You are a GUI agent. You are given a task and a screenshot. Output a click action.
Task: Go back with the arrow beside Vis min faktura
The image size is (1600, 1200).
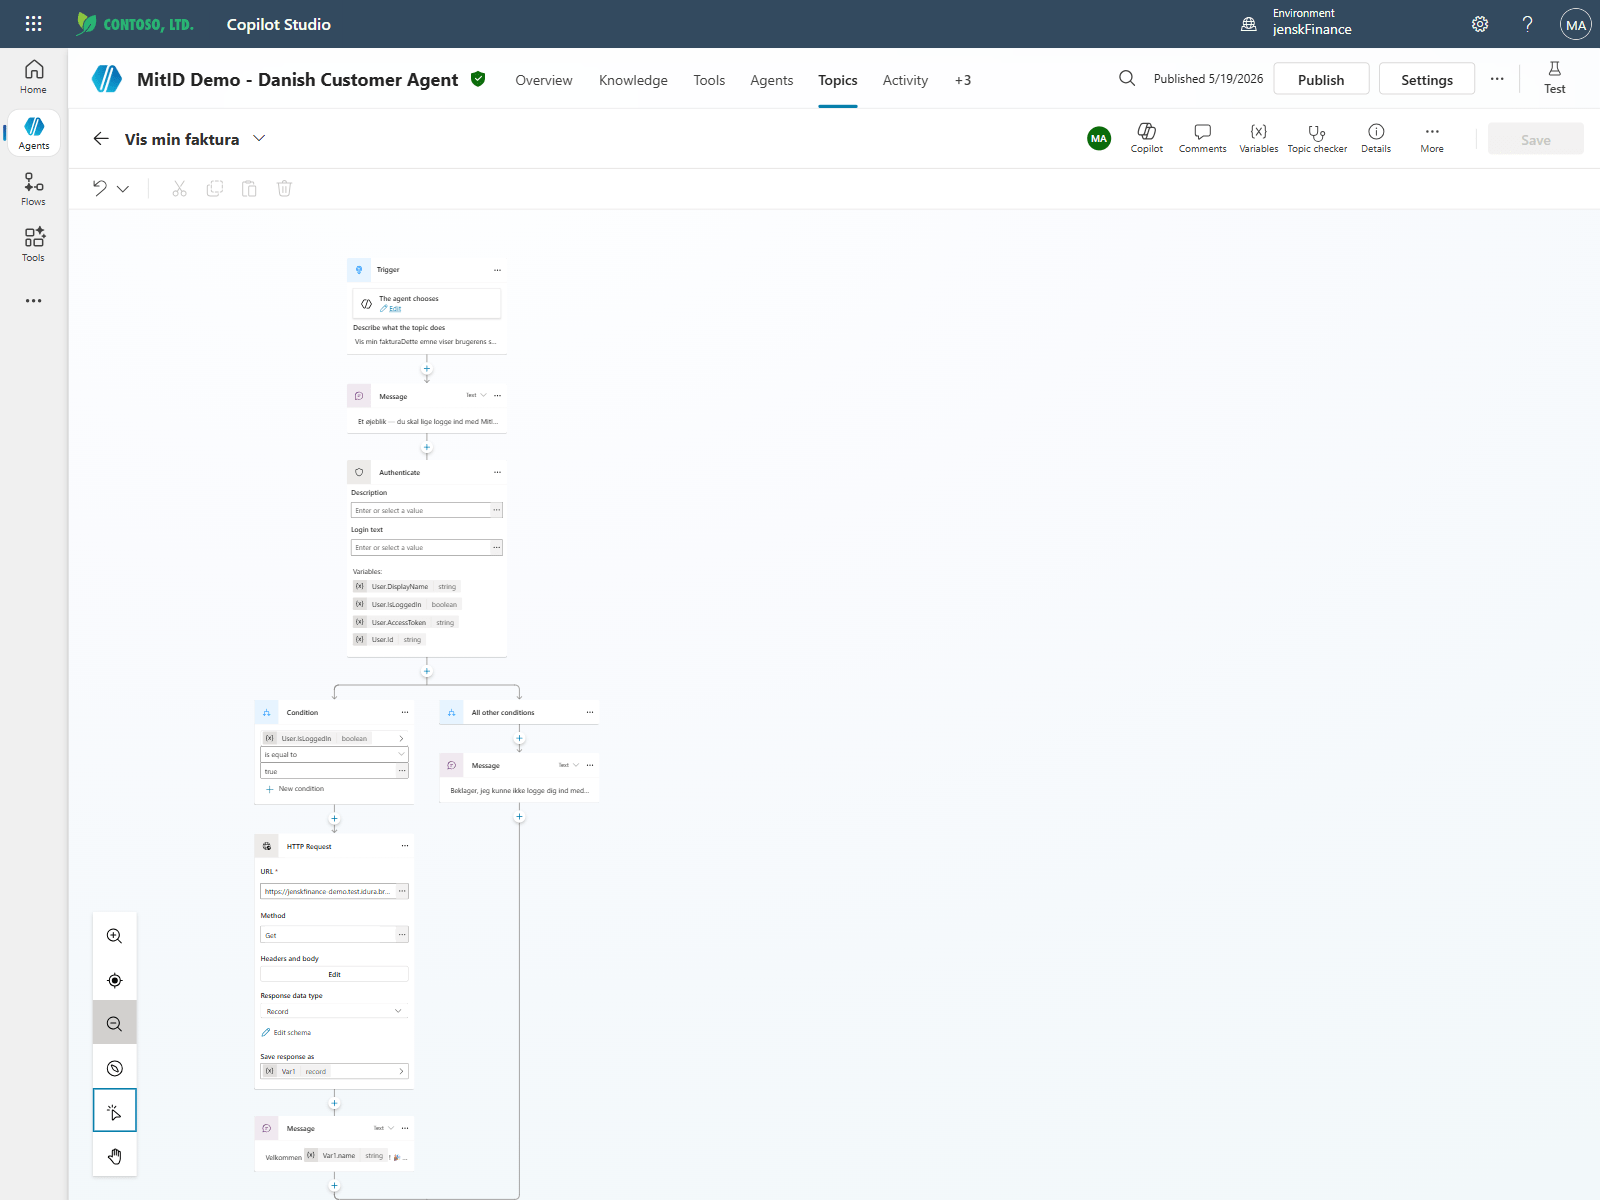pos(101,139)
